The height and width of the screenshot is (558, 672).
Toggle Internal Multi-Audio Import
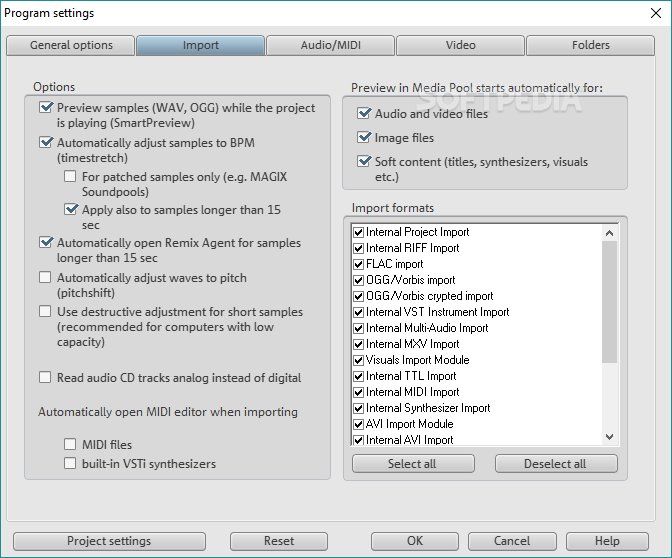358,328
